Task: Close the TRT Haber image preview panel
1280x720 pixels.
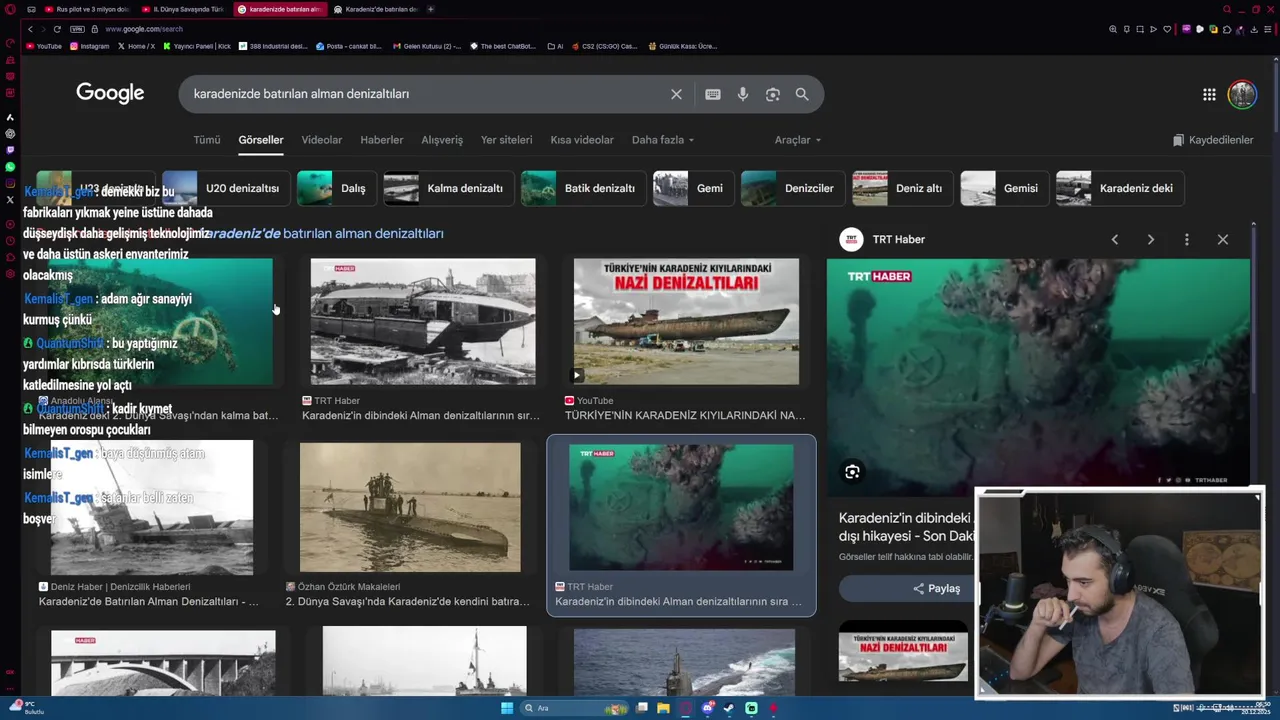Action: (x=1223, y=239)
